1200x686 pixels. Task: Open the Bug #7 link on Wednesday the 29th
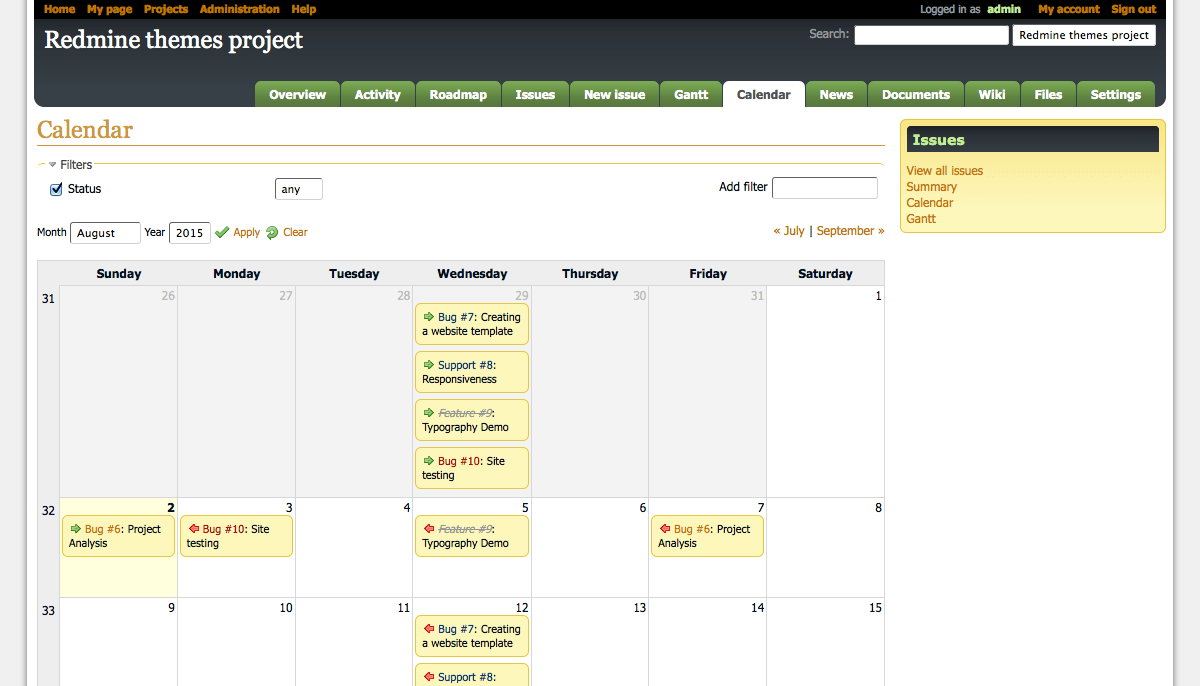(x=456, y=317)
